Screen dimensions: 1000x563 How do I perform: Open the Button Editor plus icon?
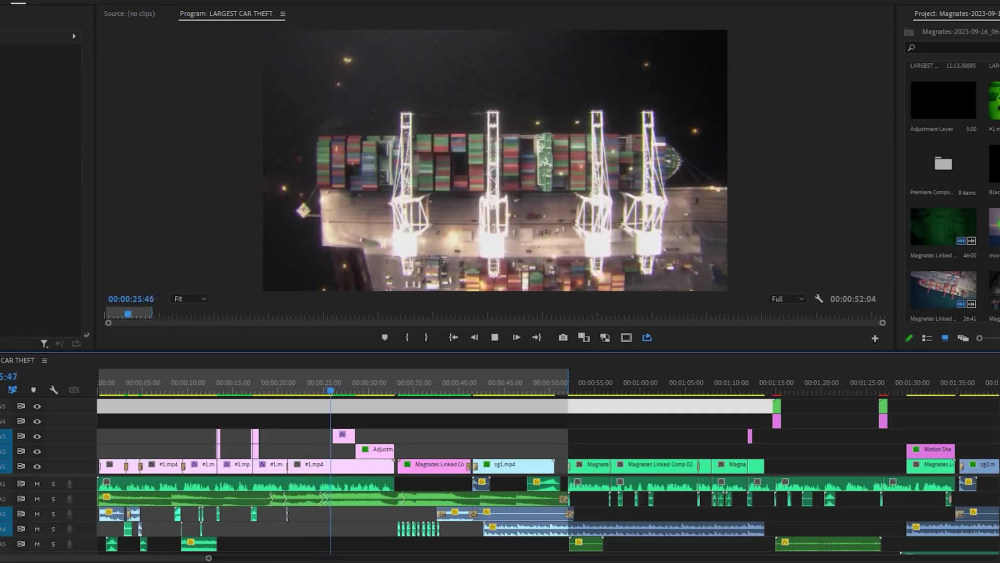coord(875,339)
